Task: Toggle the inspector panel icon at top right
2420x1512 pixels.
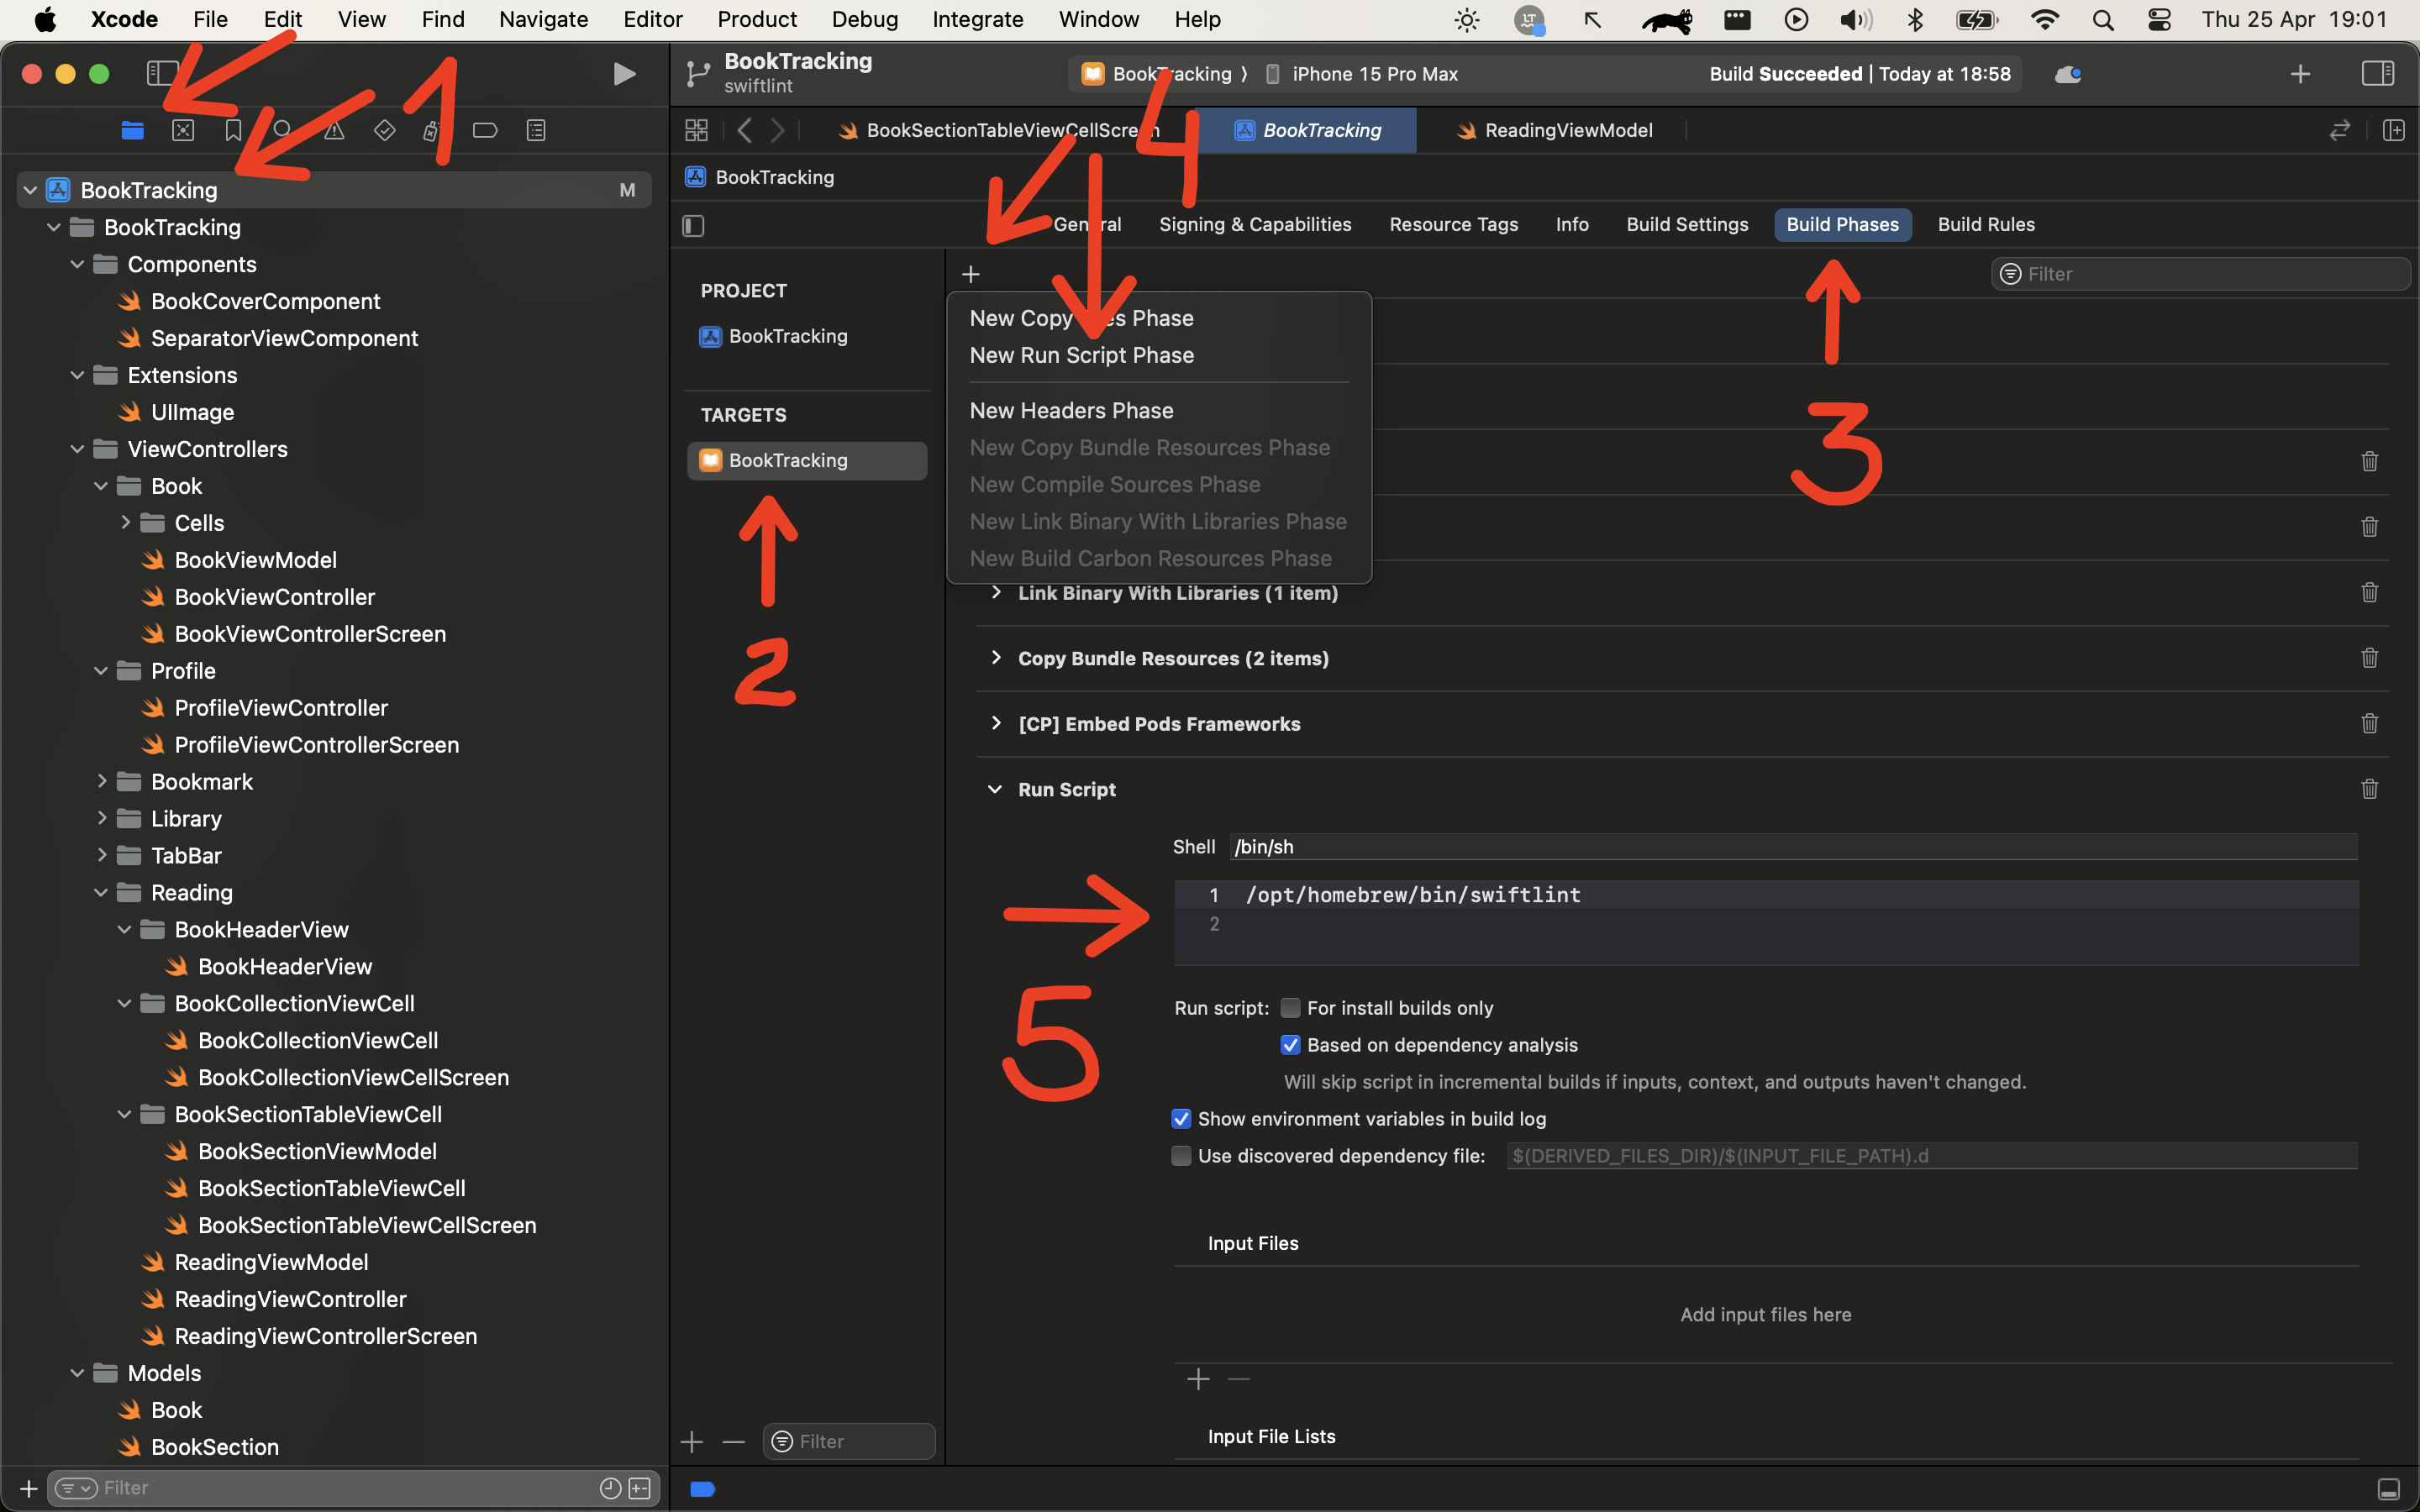Action: click(2377, 74)
